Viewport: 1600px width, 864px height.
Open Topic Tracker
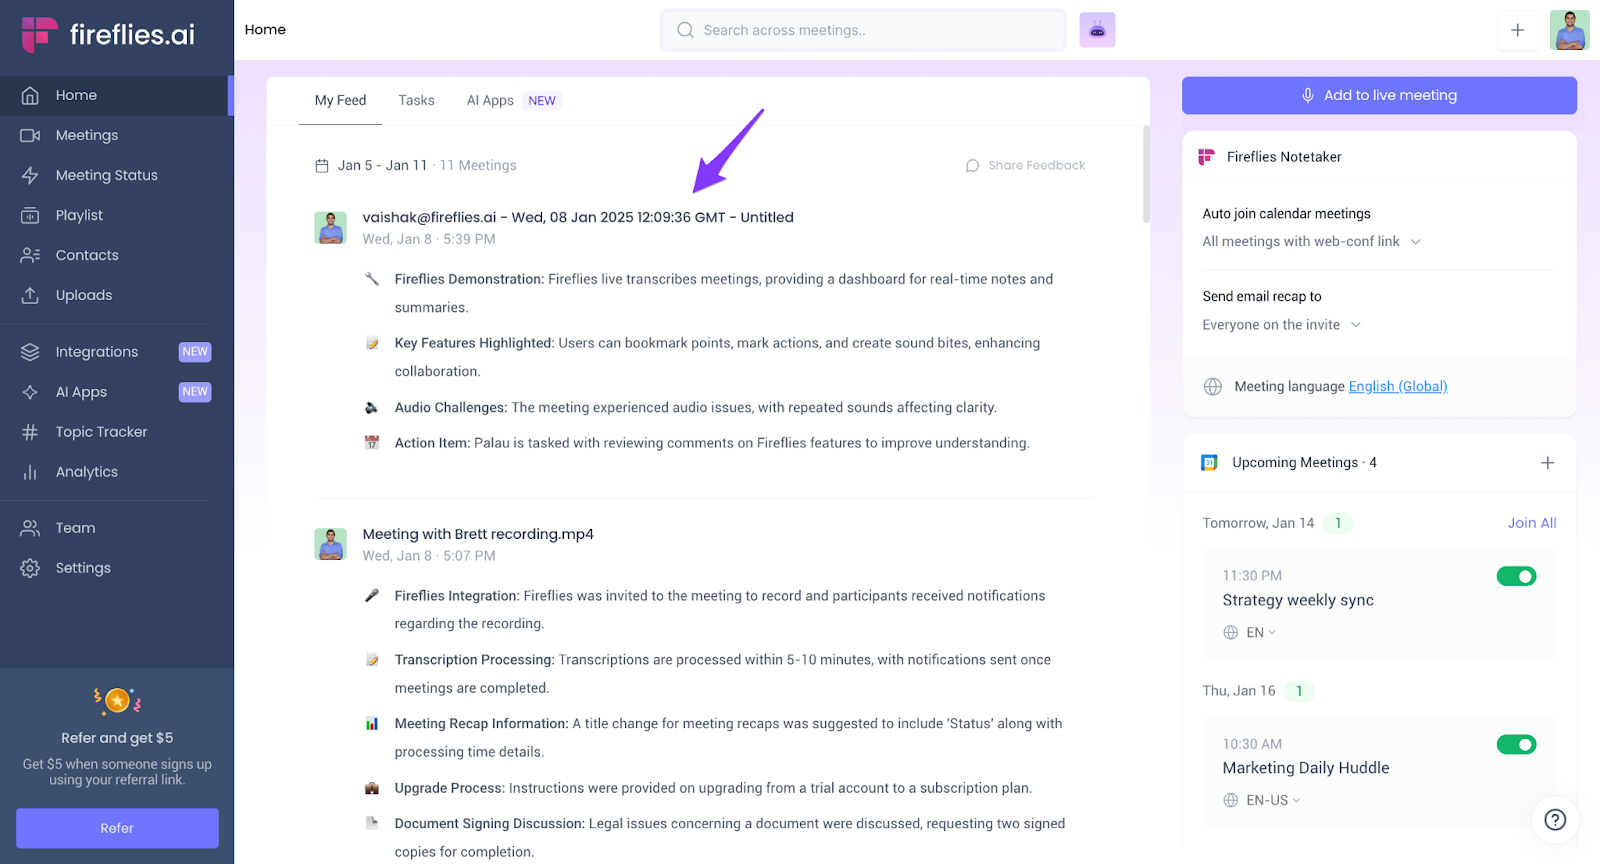pos(116,432)
